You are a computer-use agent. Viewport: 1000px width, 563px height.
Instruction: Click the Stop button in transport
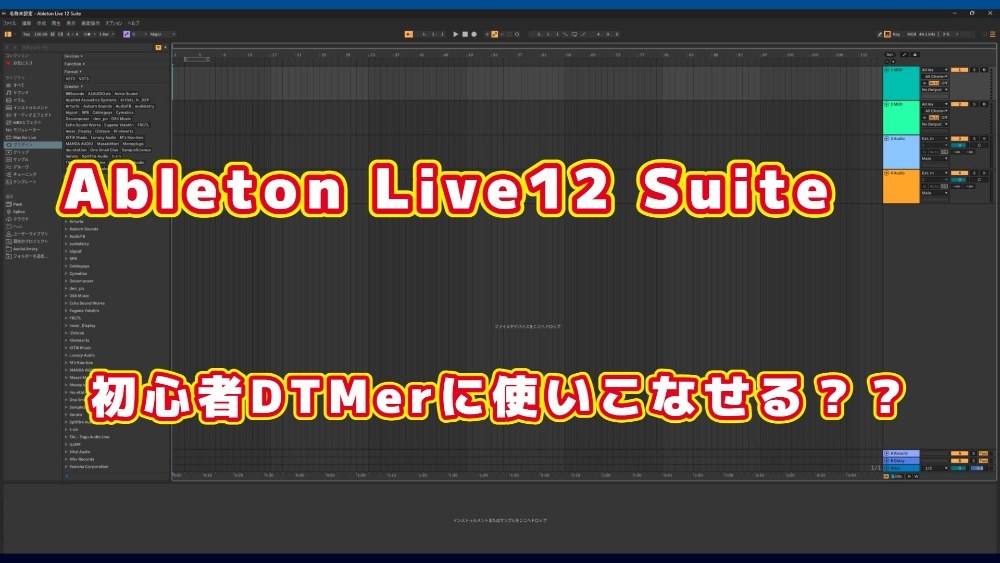point(465,34)
